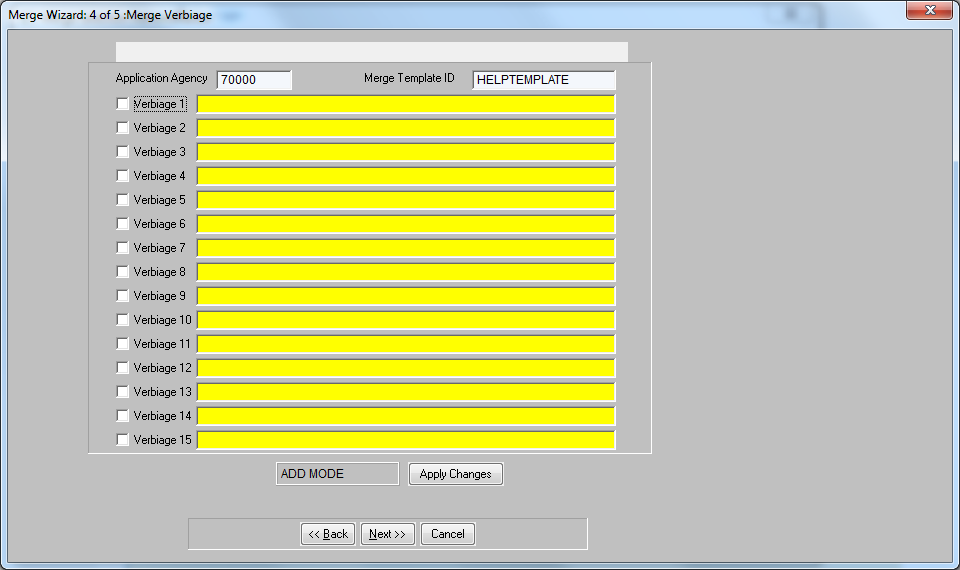Screen dimensions: 960x570
Task: Click the Verbiage 11 text field
Action: [x=406, y=344]
